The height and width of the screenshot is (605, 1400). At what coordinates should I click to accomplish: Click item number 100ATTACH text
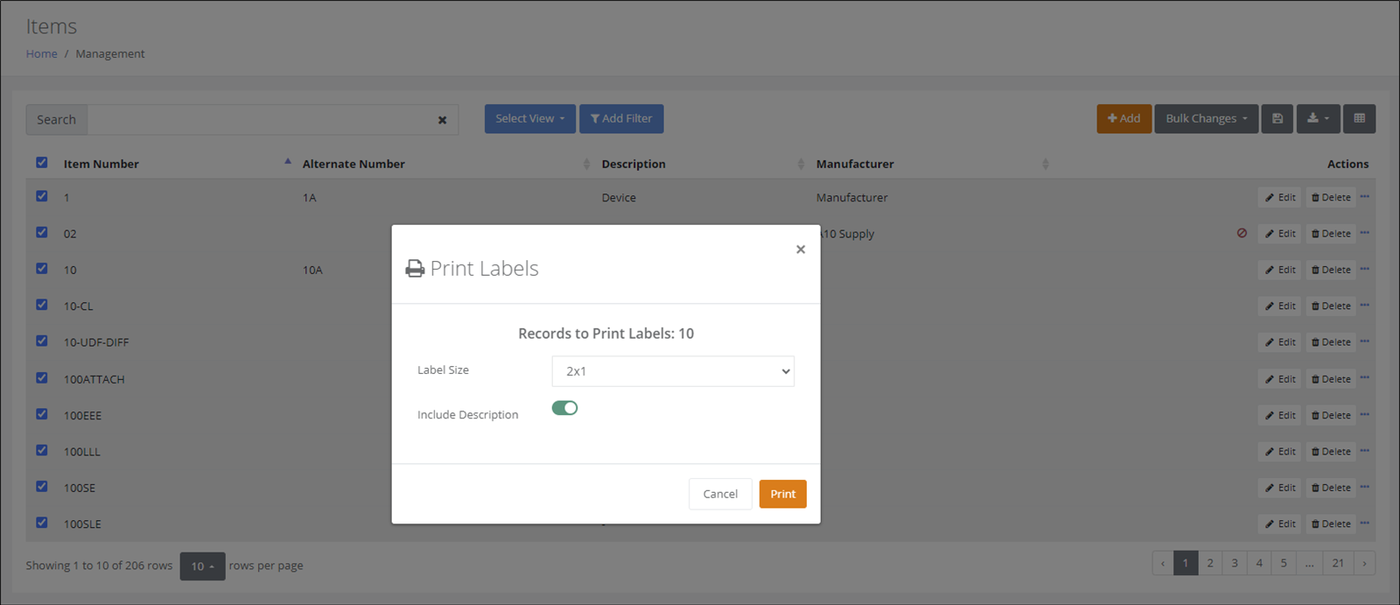click(x=94, y=379)
